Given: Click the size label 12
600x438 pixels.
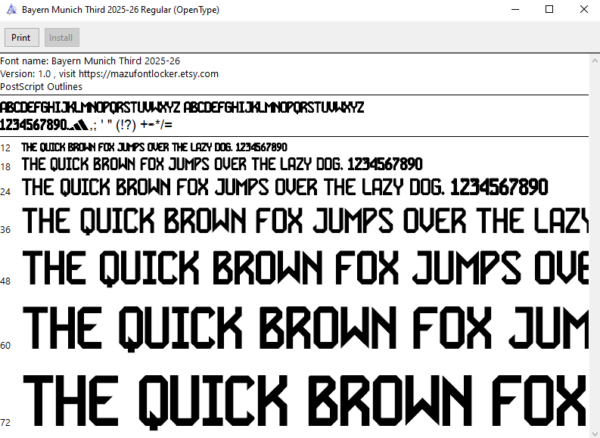Looking at the screenshot, I should (5, 148).
